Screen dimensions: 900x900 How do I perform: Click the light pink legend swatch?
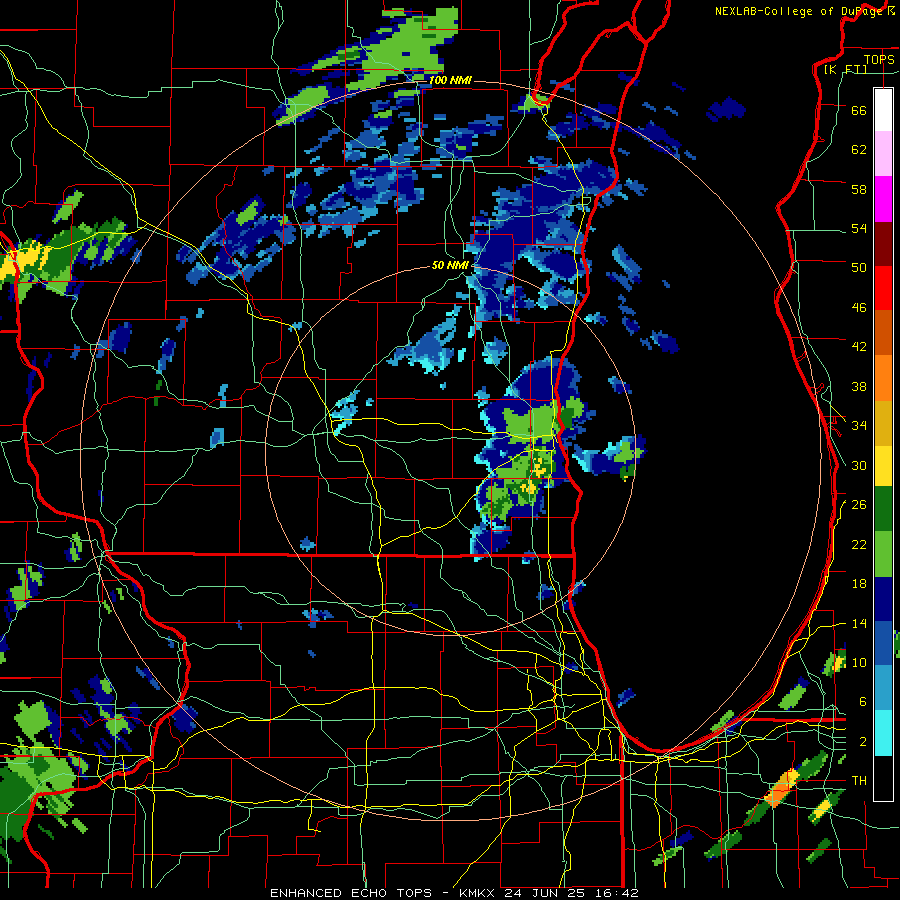point(883,153)
